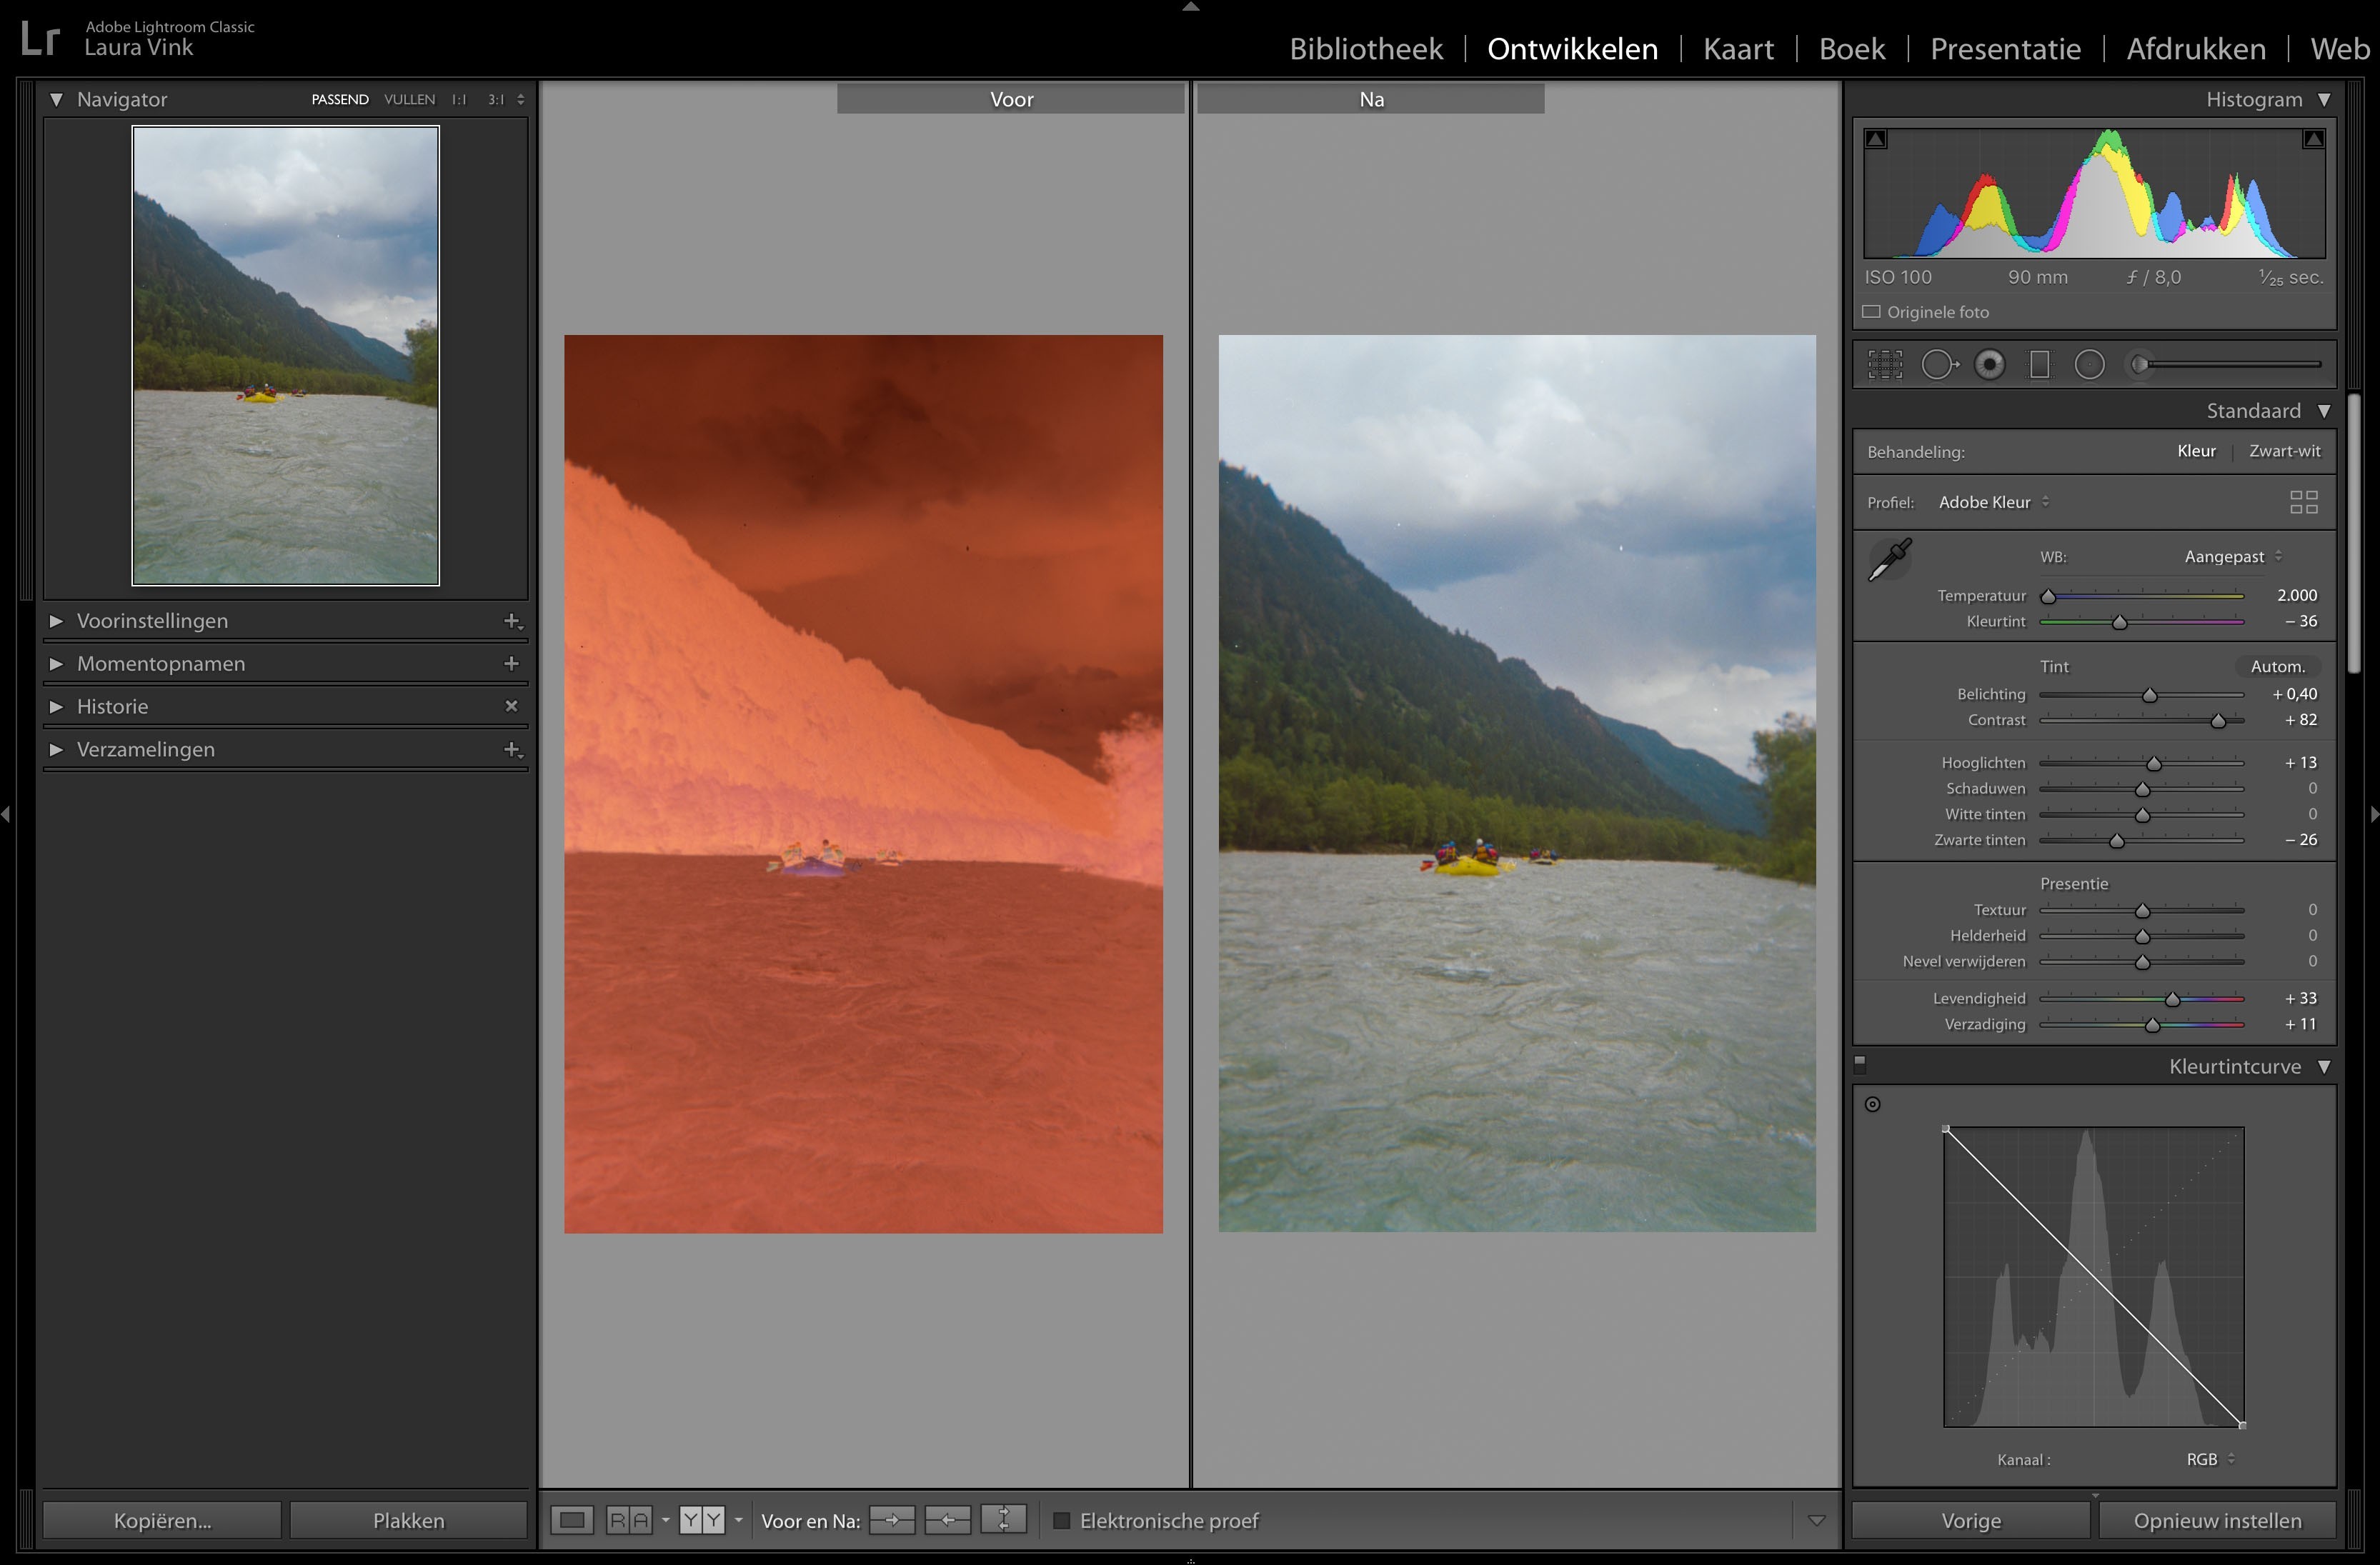Screen dimensions: 2380x1565
Task: Expand the Voorinstellingen panel
Action: [x=152, y=620]
